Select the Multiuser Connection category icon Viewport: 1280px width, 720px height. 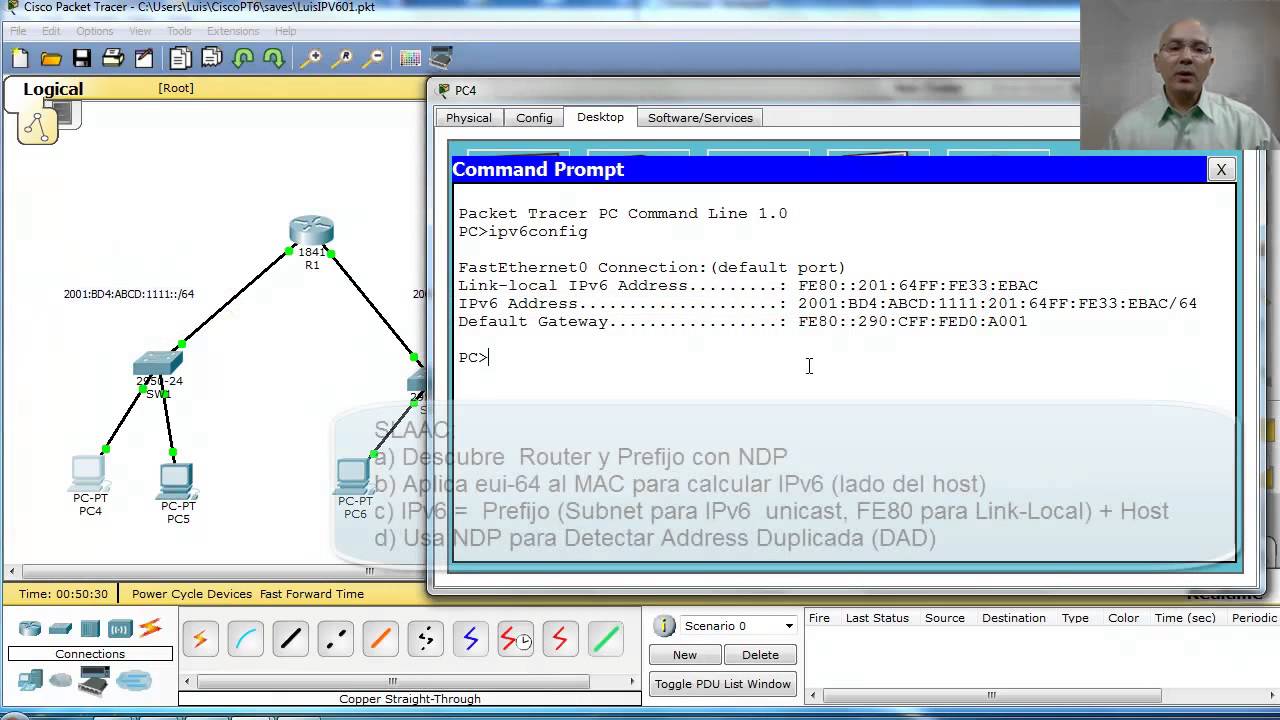(133, 681)
